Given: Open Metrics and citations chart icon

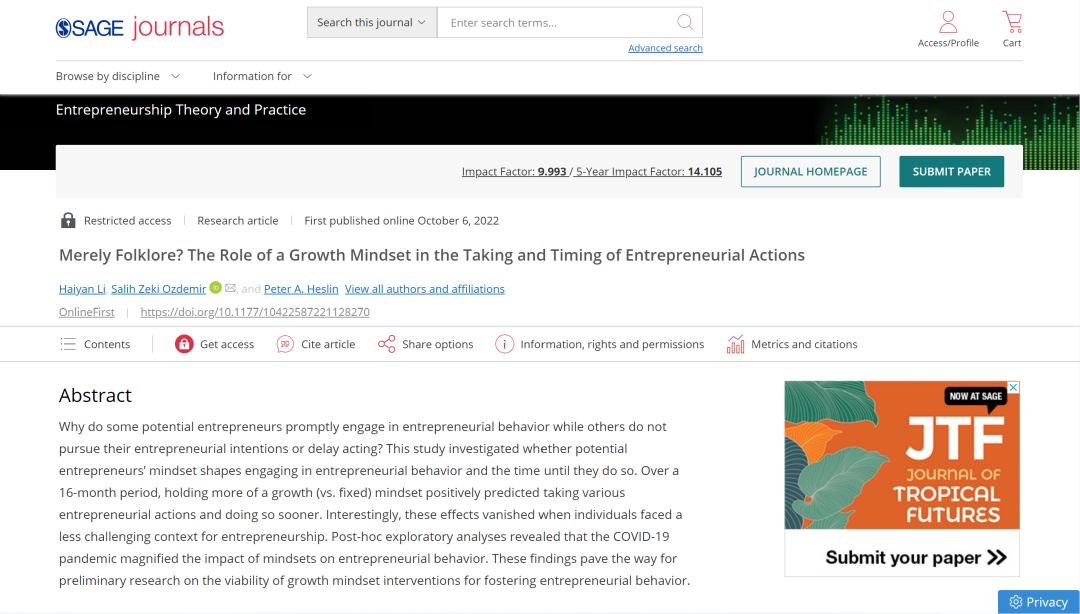Looking at the screenshot, I should (736, 344).
